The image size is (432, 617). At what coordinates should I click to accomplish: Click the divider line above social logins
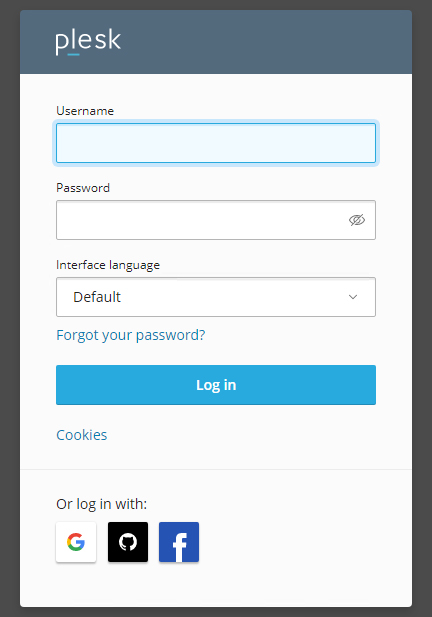(216, 469)
